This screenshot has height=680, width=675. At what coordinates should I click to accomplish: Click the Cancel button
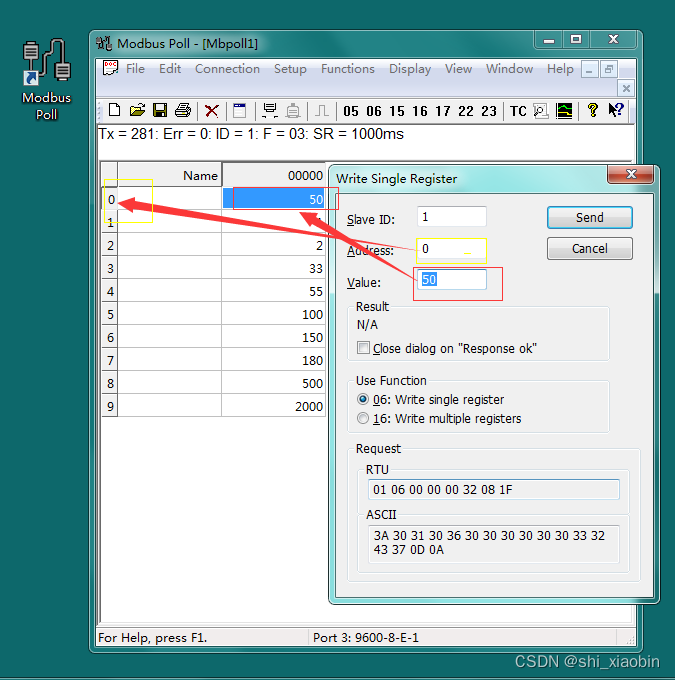[590, 248]
